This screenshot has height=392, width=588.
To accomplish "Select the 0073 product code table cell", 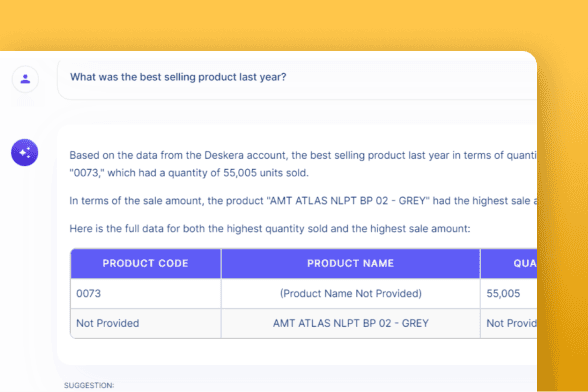I will (x=146, y=293).
